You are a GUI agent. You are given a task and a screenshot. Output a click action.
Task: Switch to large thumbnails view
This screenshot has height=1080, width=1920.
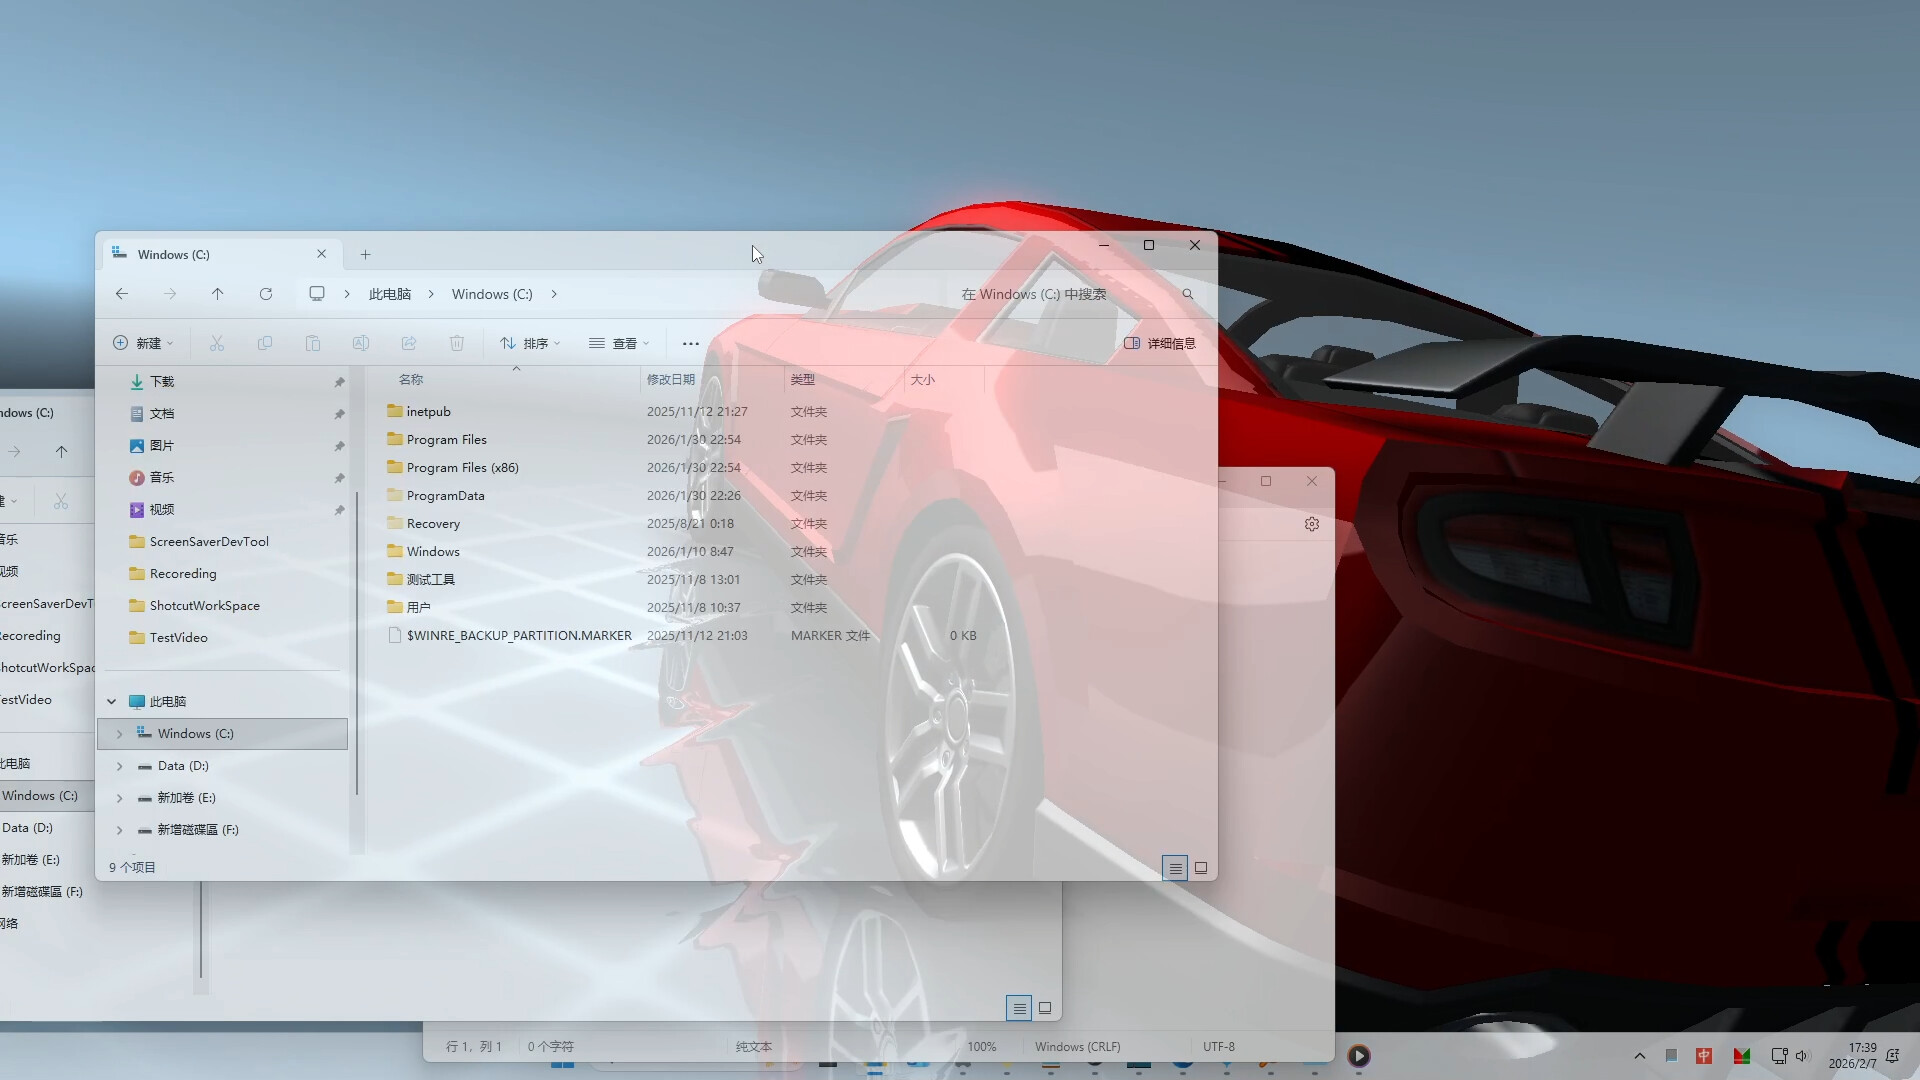point(1201,868)
